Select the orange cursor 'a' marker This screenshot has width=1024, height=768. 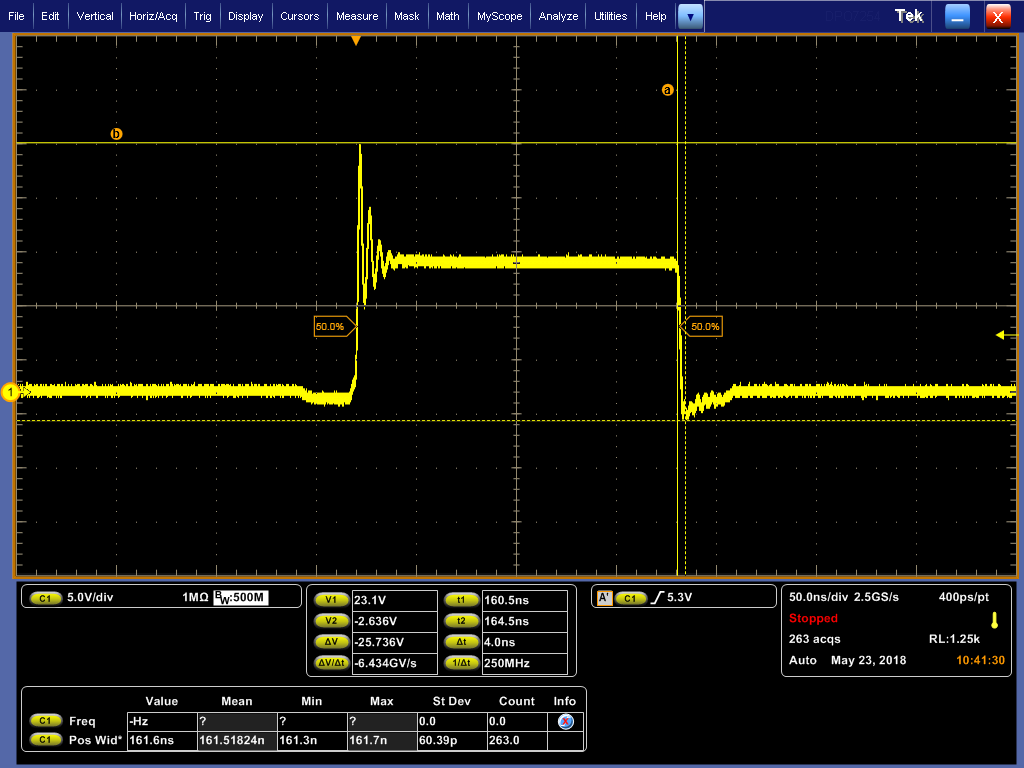coord(668,90)
